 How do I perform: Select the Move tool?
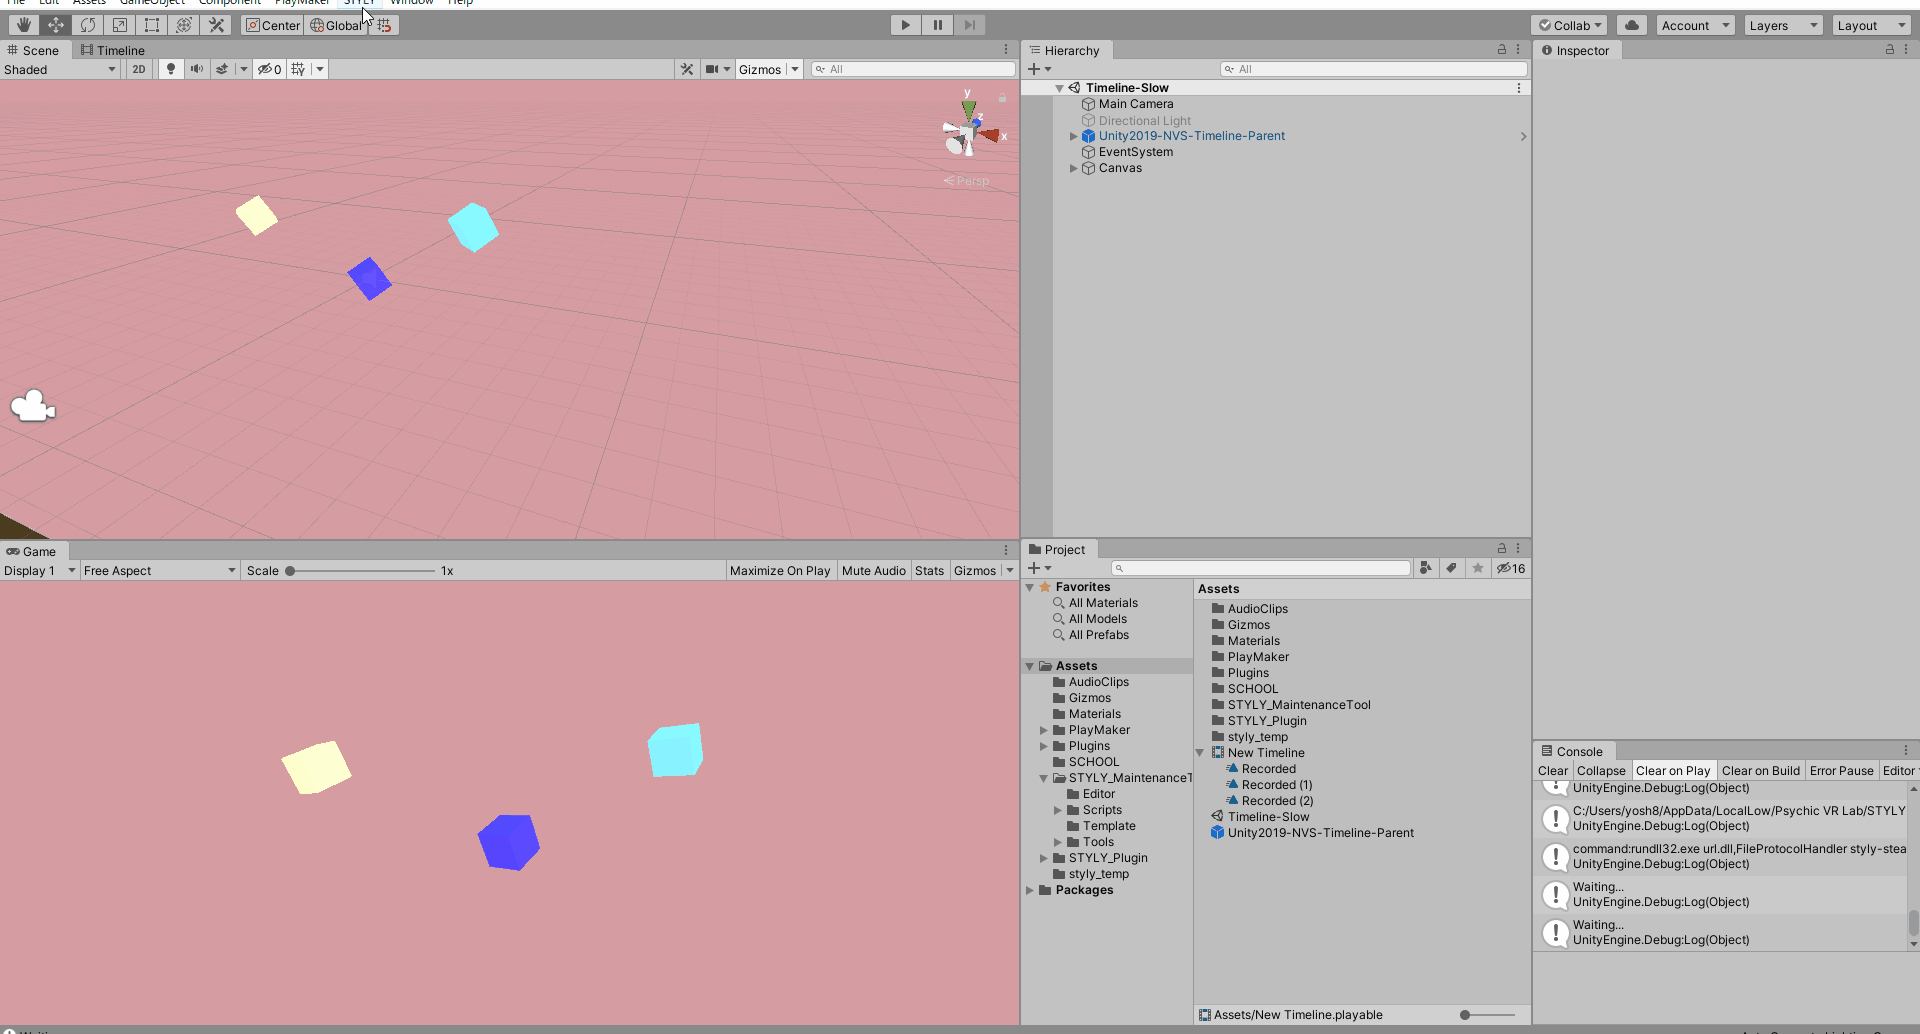pos(55,25)
